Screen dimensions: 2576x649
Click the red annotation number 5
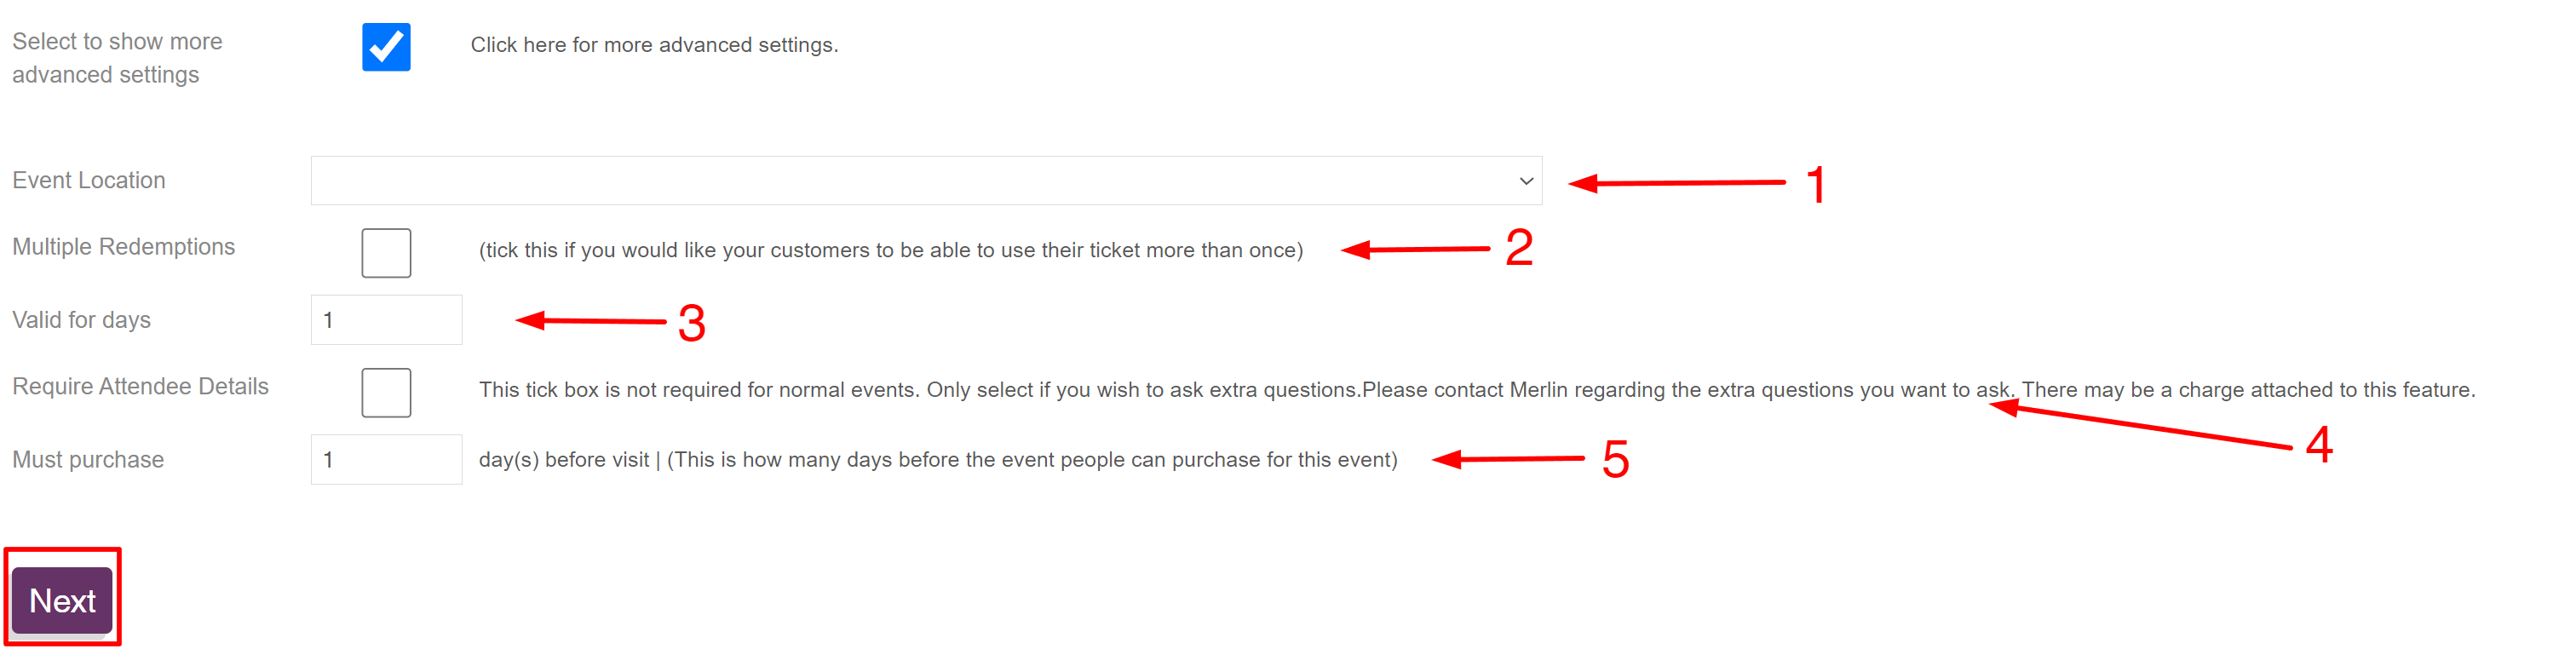[x=1615, y=460]
